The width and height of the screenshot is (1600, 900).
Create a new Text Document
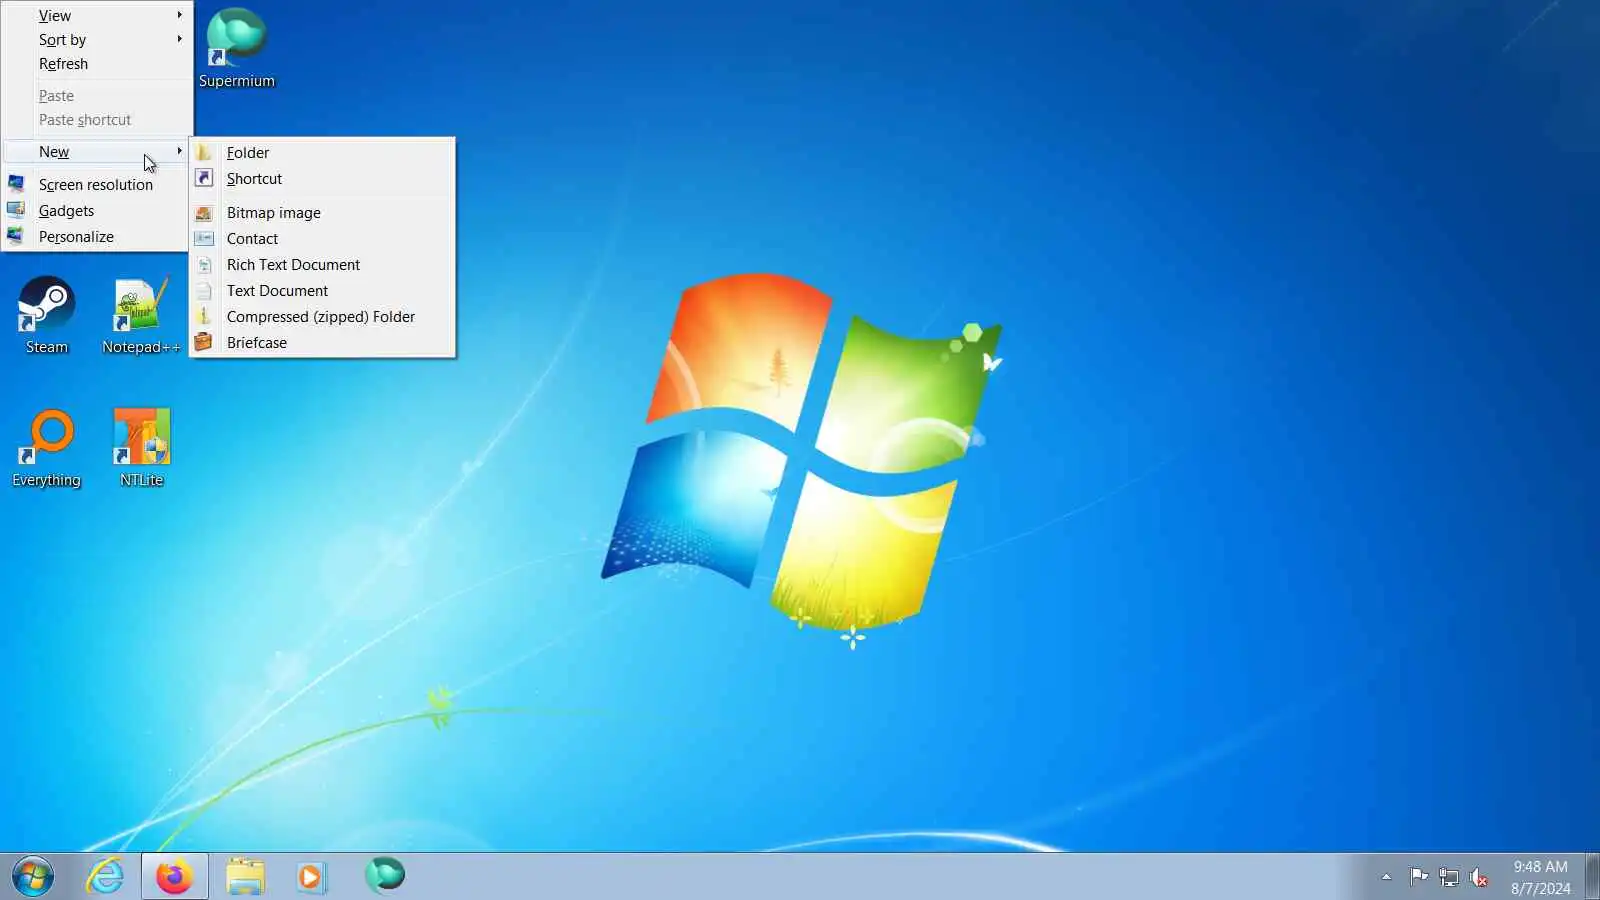pos(322,290)
